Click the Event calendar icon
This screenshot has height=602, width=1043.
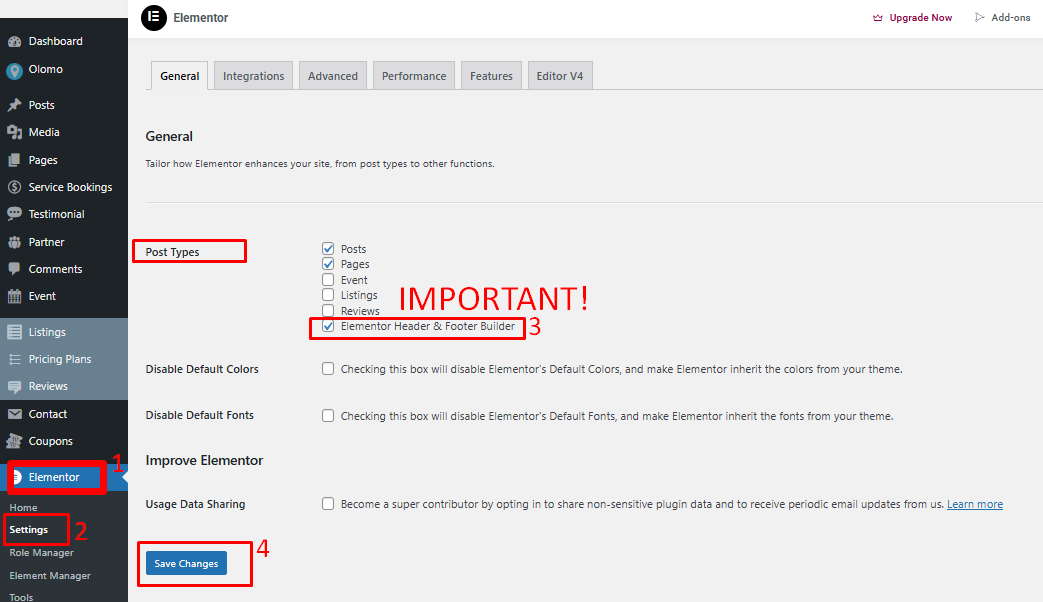14,296
